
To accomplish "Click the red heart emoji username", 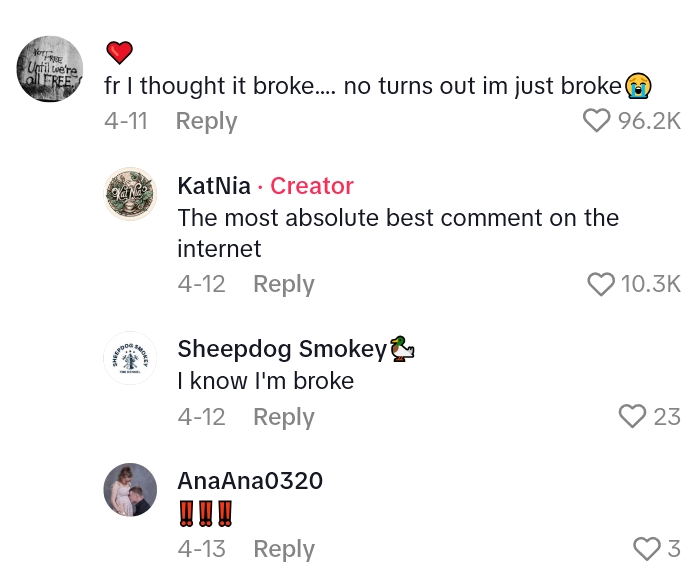I will [x=119, y=52].
